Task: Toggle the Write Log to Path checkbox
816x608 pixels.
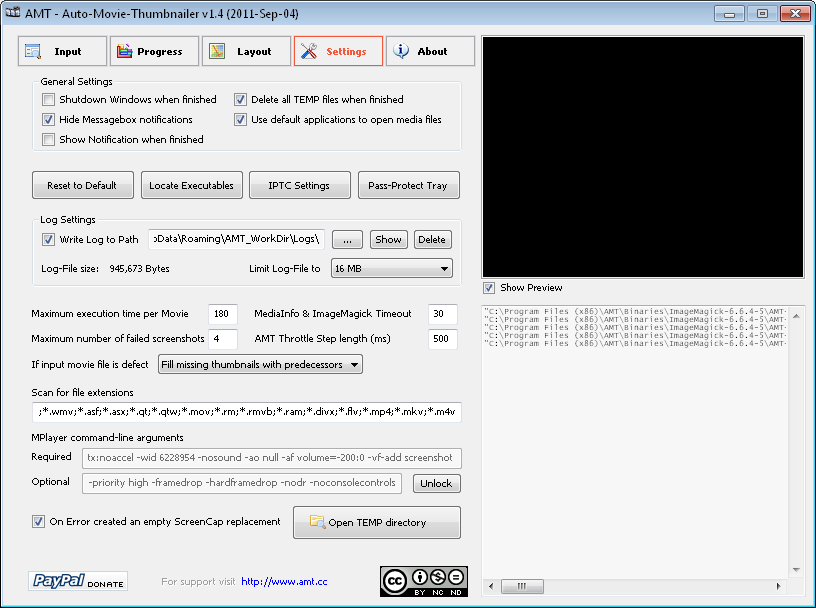Action: point(48,239)
